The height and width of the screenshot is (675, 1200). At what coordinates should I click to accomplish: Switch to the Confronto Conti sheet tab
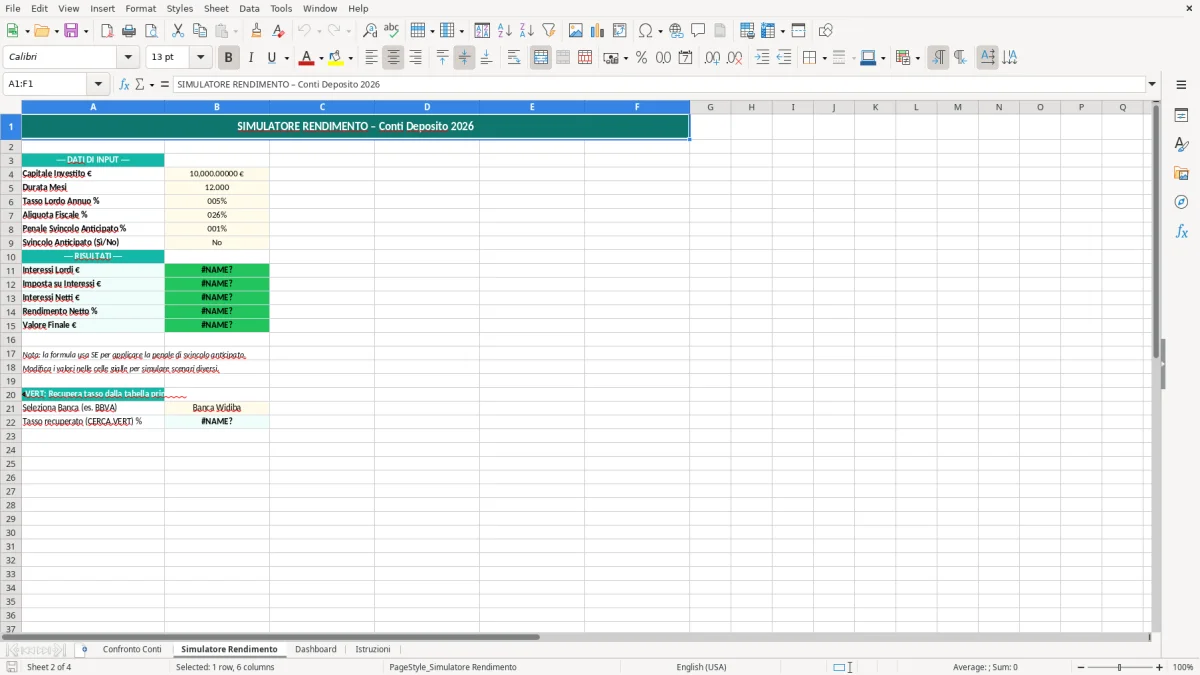pos(132,650)
